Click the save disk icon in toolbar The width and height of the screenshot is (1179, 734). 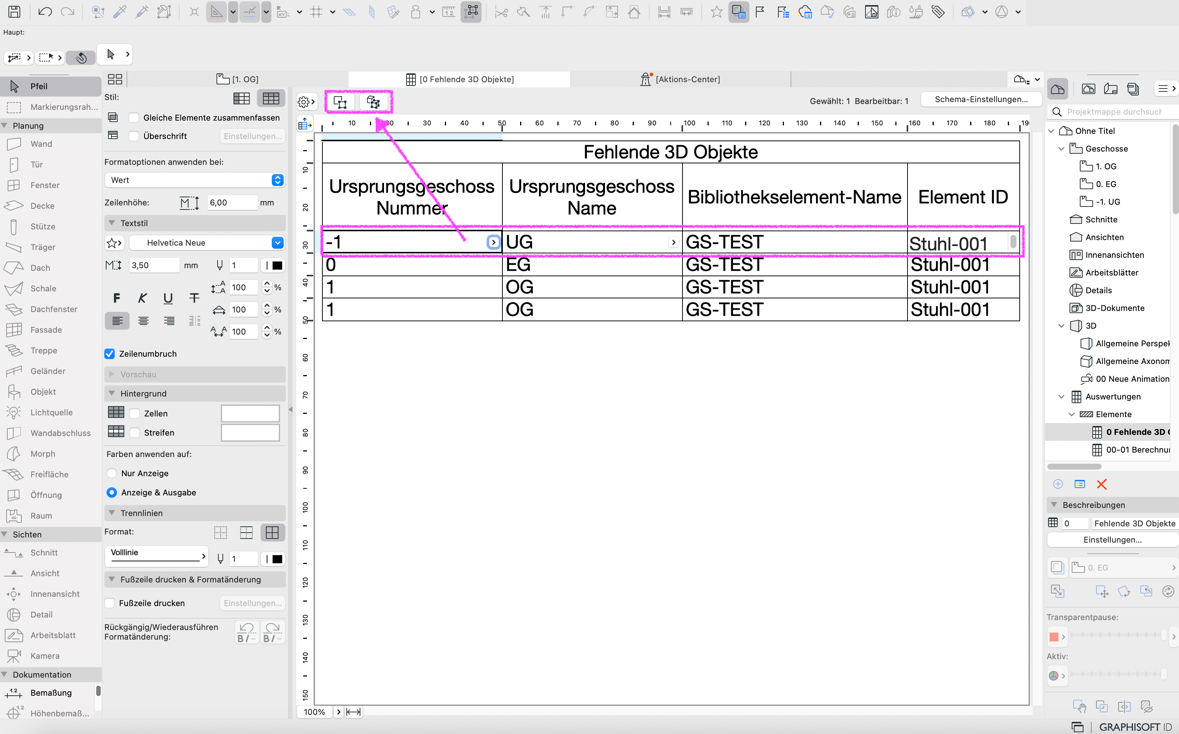coord(14,12)
